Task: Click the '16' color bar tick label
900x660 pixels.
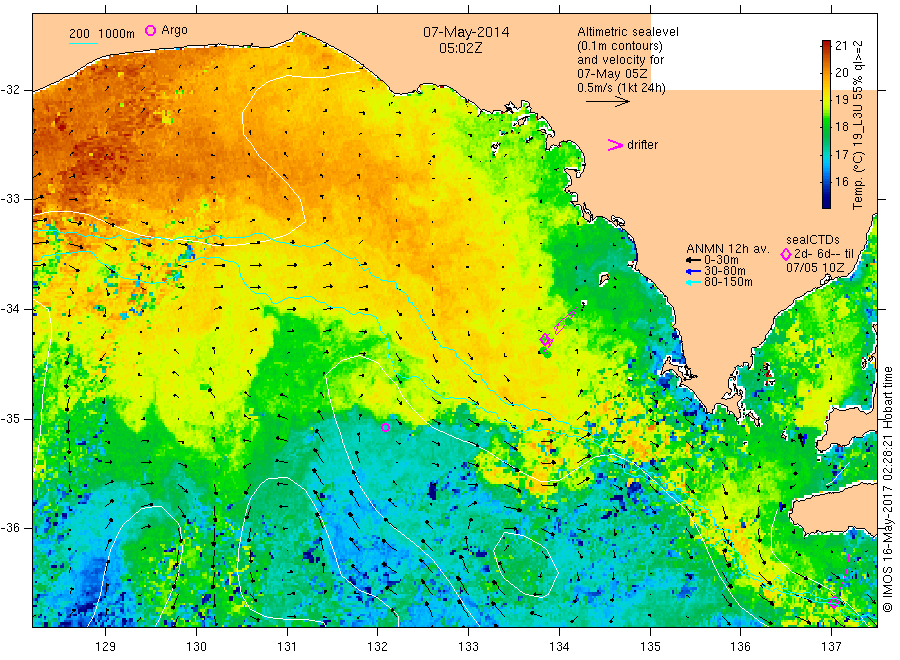Action: 841,182
